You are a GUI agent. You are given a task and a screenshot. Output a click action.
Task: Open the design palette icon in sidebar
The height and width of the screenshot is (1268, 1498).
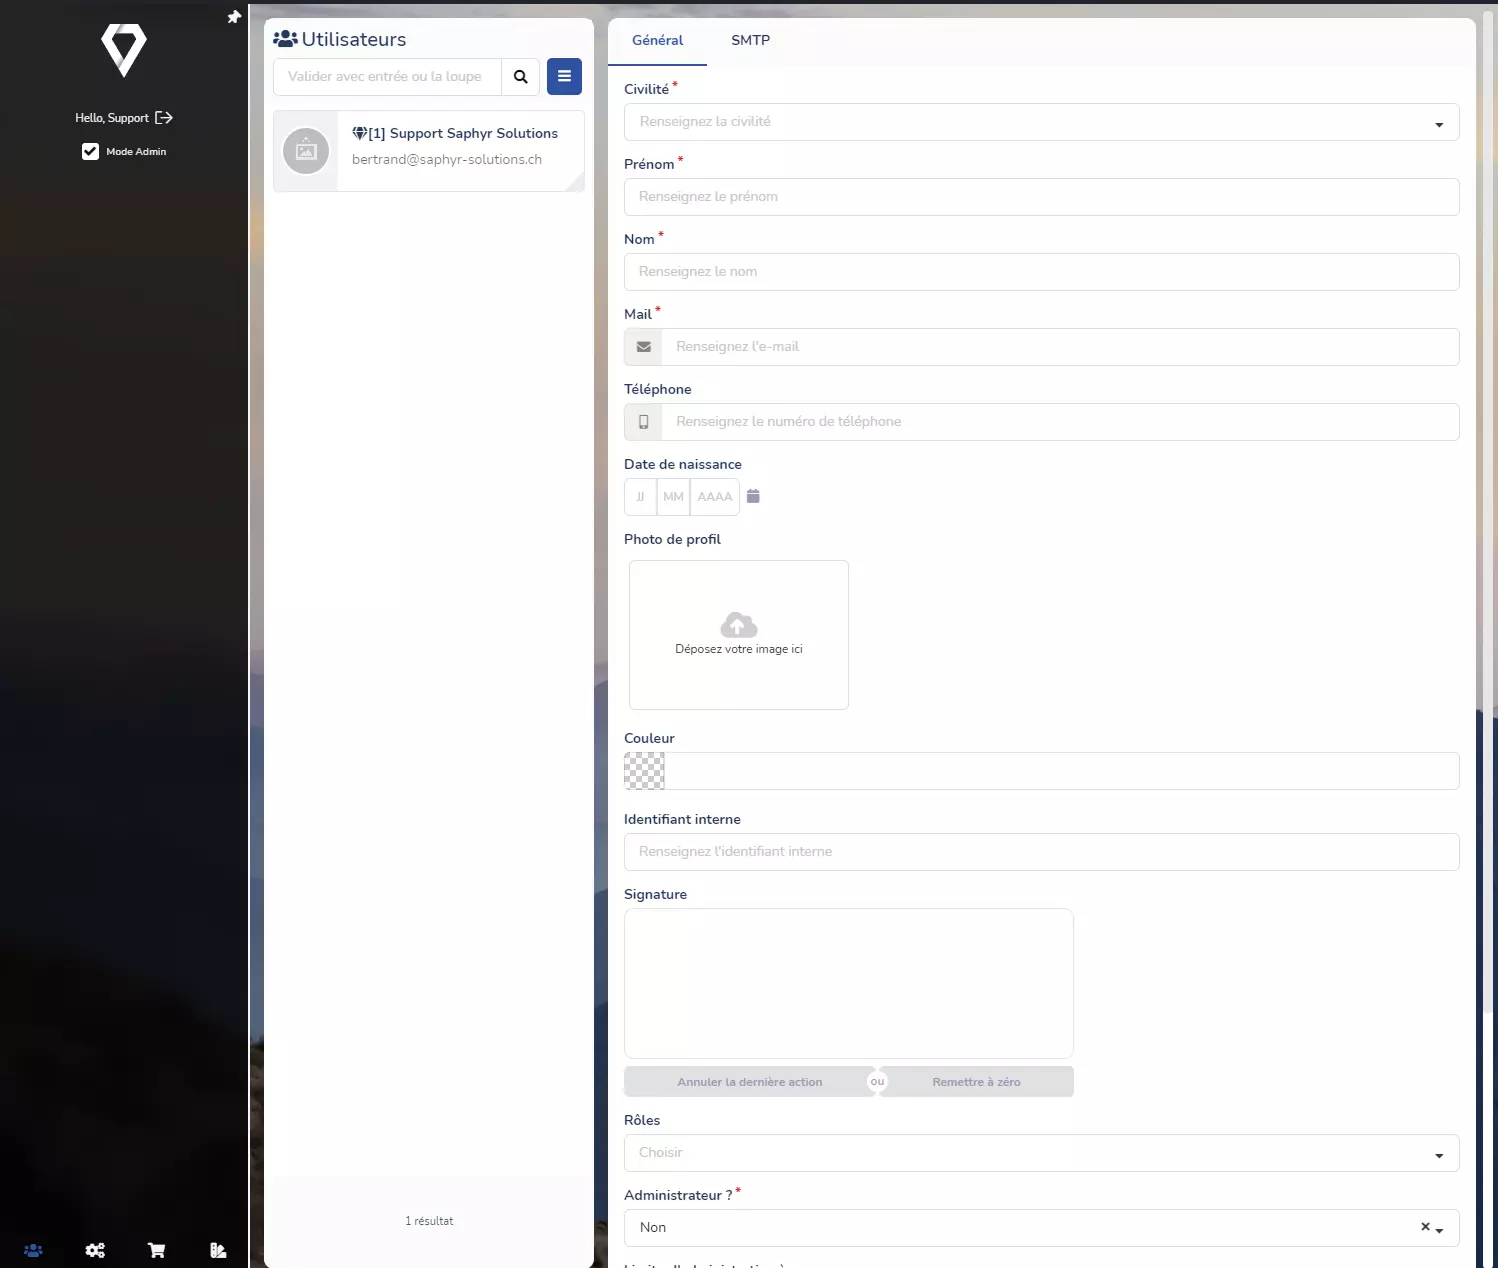click(218, 1250)
